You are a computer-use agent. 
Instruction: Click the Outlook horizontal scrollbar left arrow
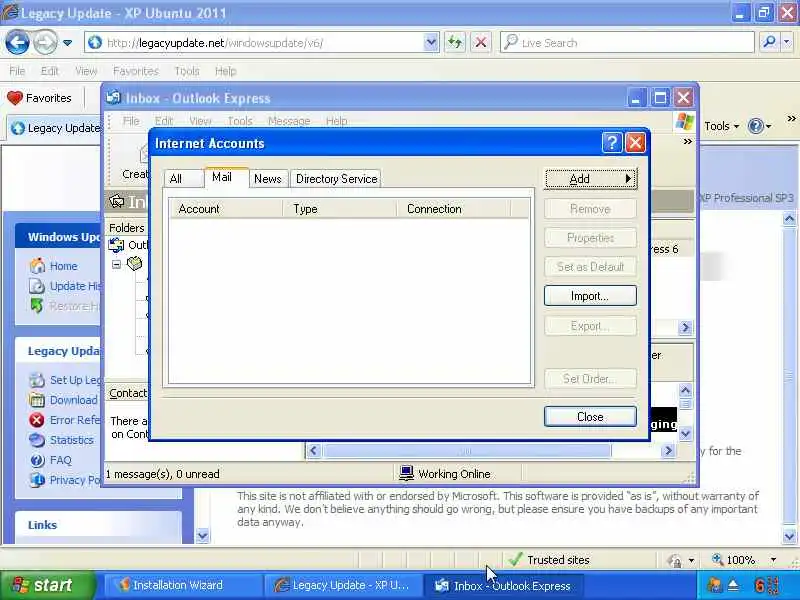click(x=313, y=451)
